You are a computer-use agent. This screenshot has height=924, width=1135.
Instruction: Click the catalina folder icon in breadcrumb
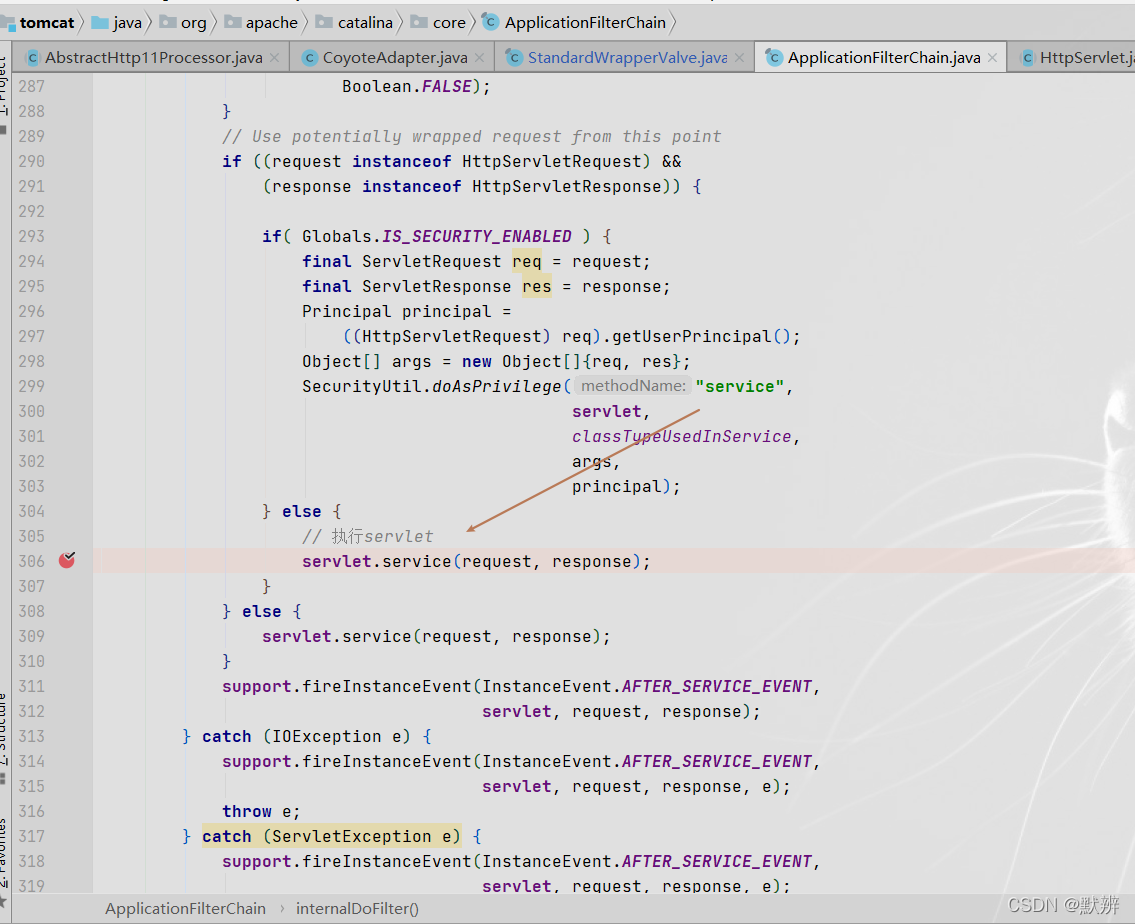(324, 22)
